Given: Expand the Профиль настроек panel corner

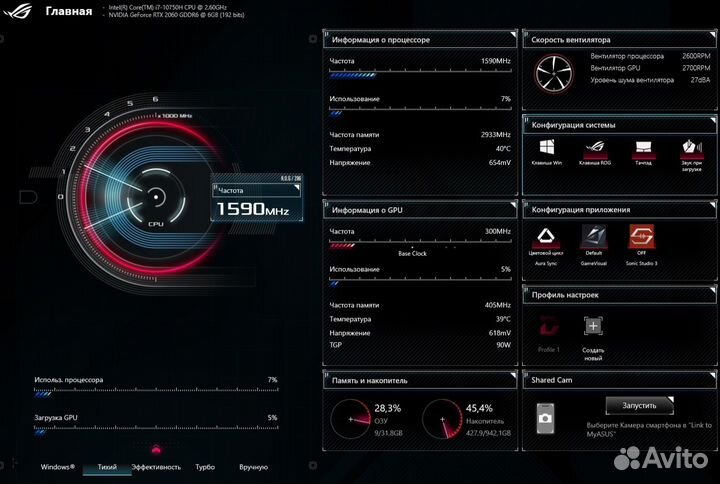Looking at the screenshot, I should click(712, 290).
